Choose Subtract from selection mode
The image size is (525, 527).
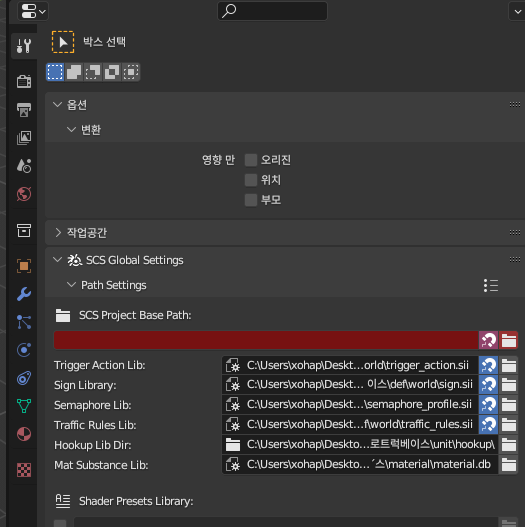93,72
